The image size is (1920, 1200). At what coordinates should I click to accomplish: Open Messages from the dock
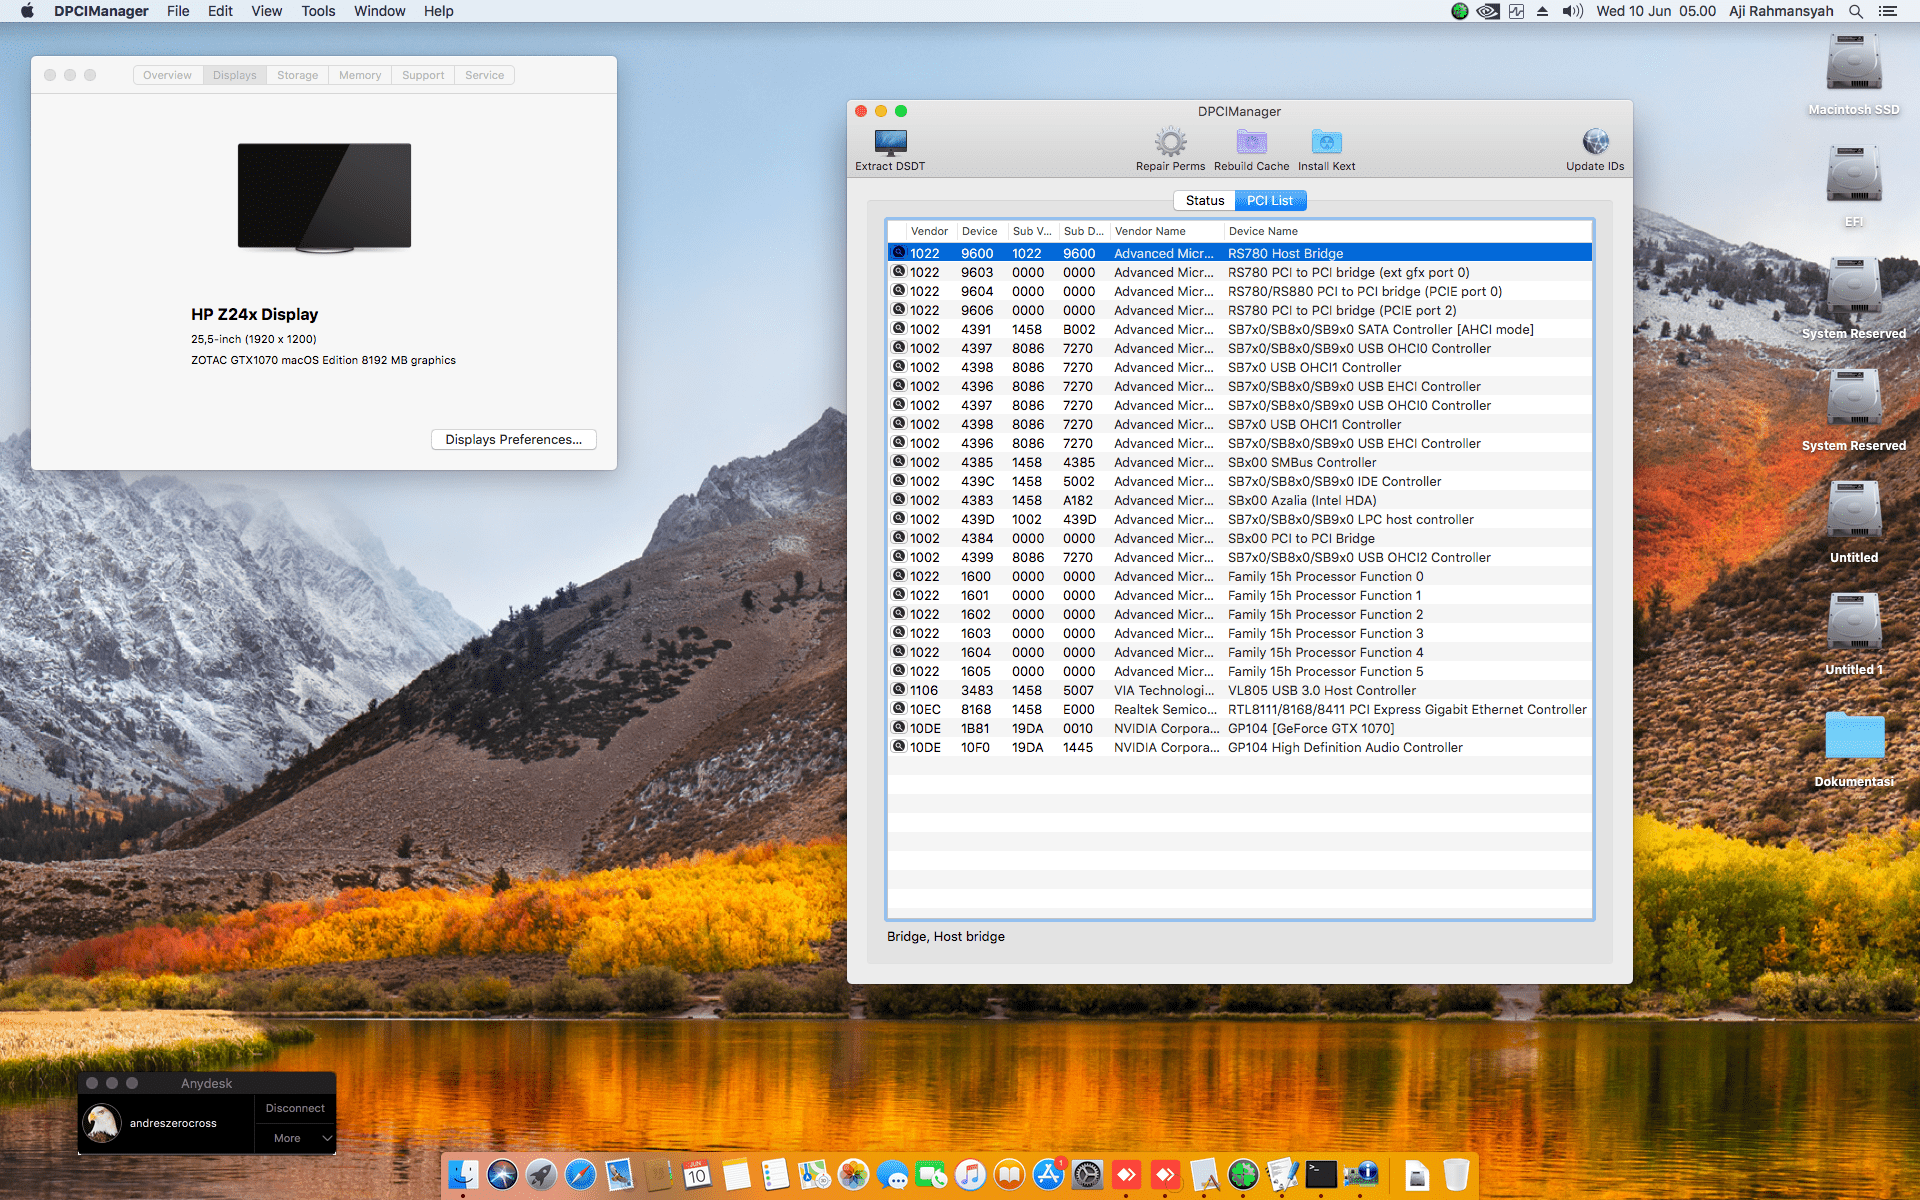pos(892,1174)
